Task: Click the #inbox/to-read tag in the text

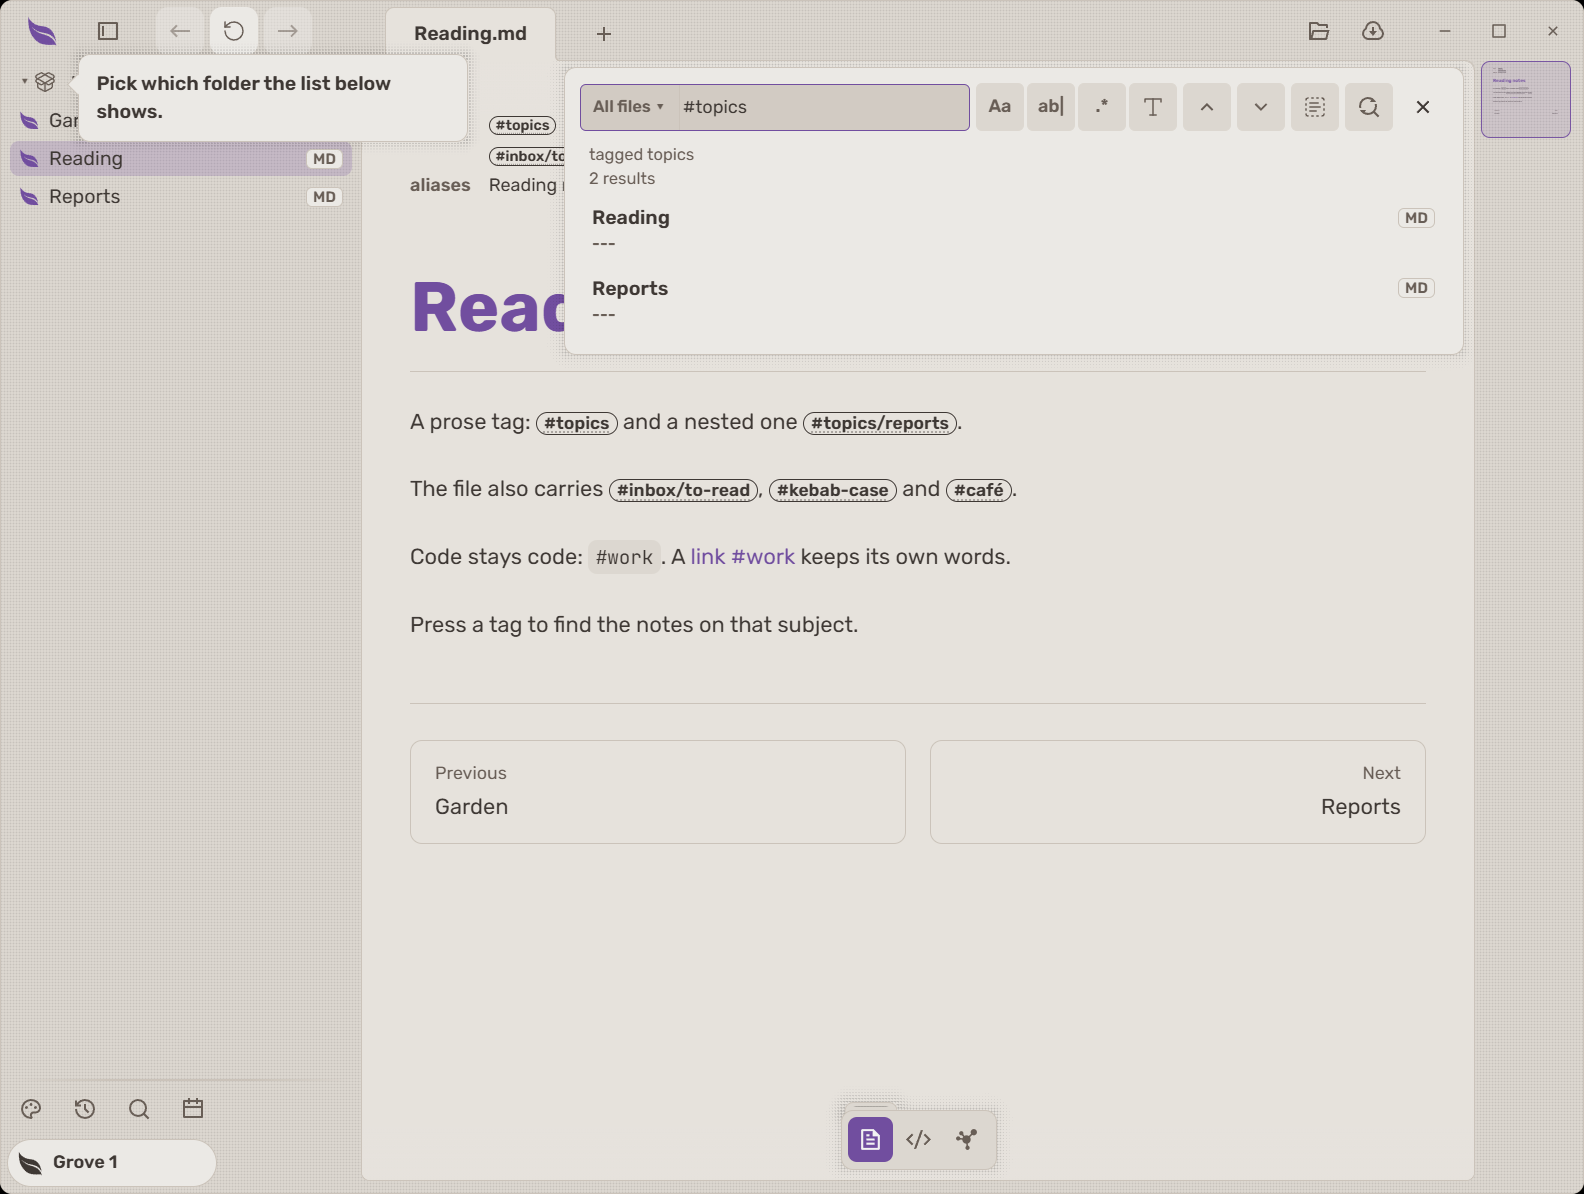Action: [683, 490]
